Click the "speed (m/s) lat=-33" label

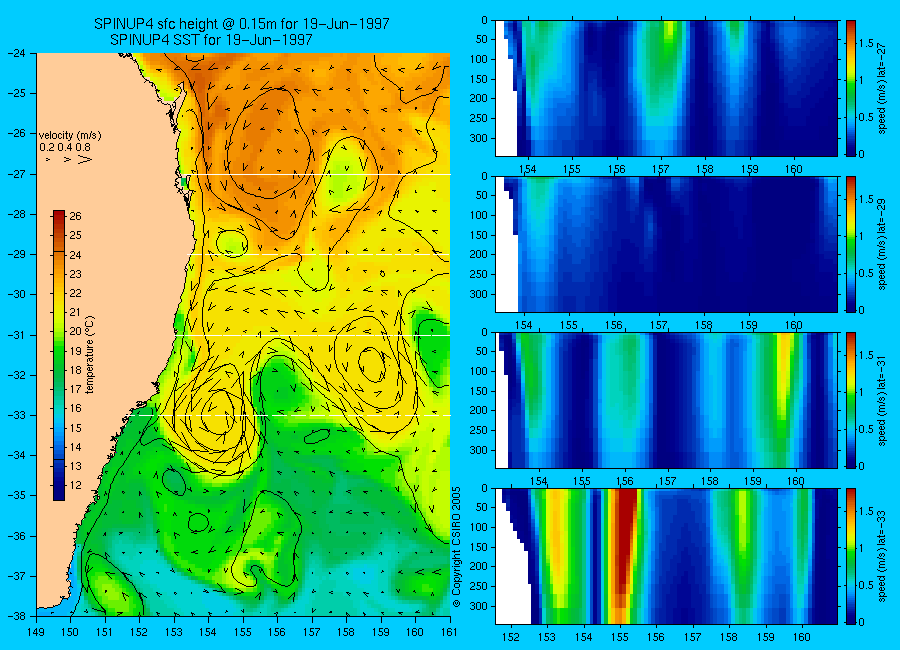point(883,556)
